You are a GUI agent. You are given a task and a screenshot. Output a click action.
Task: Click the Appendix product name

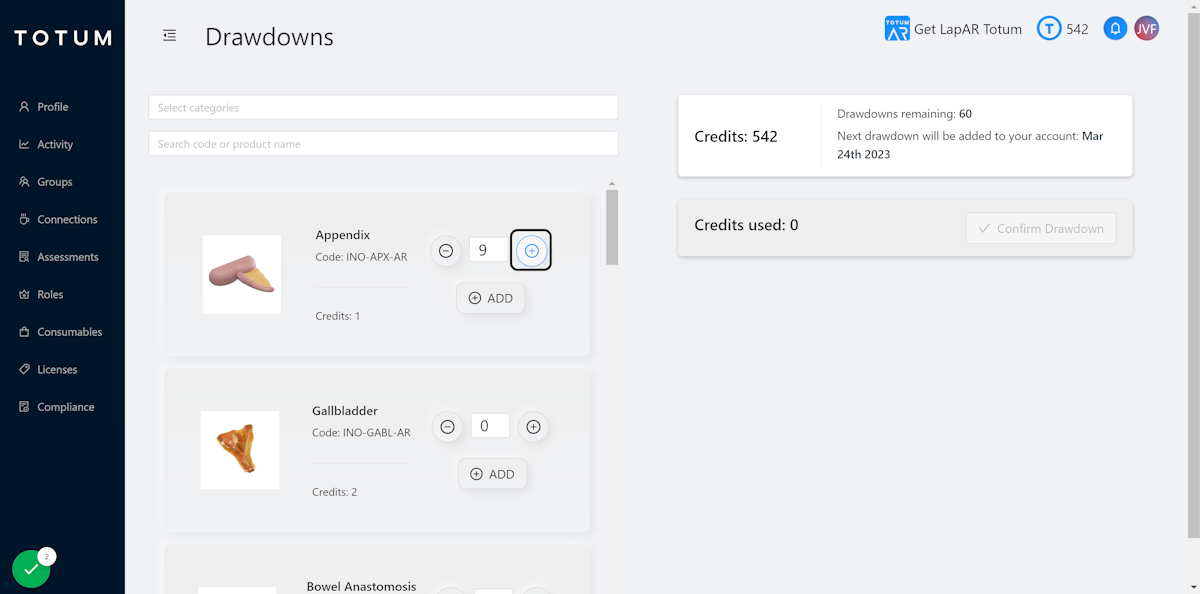coord(343,235)
